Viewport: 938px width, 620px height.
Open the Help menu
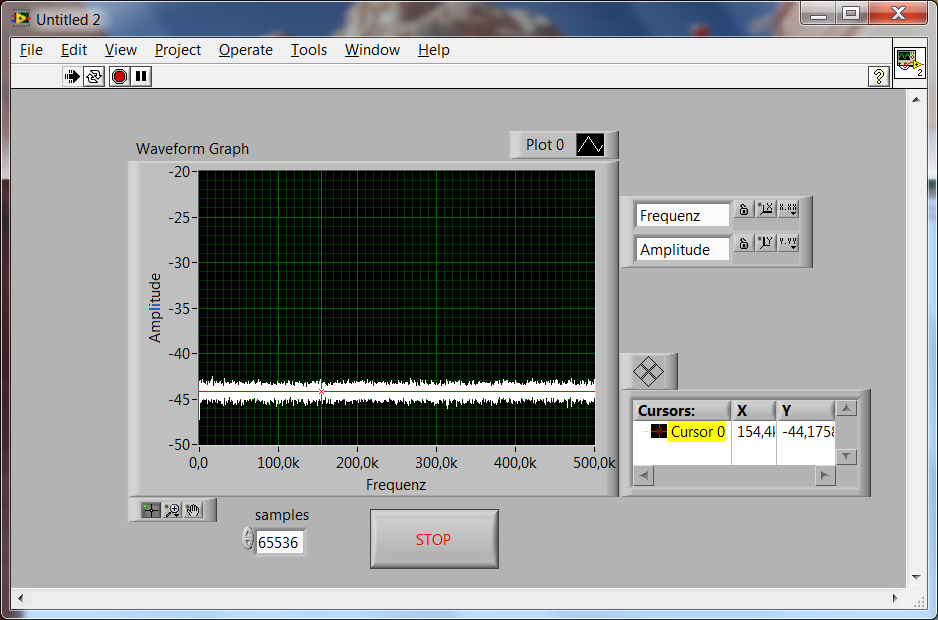click(434, 50)
